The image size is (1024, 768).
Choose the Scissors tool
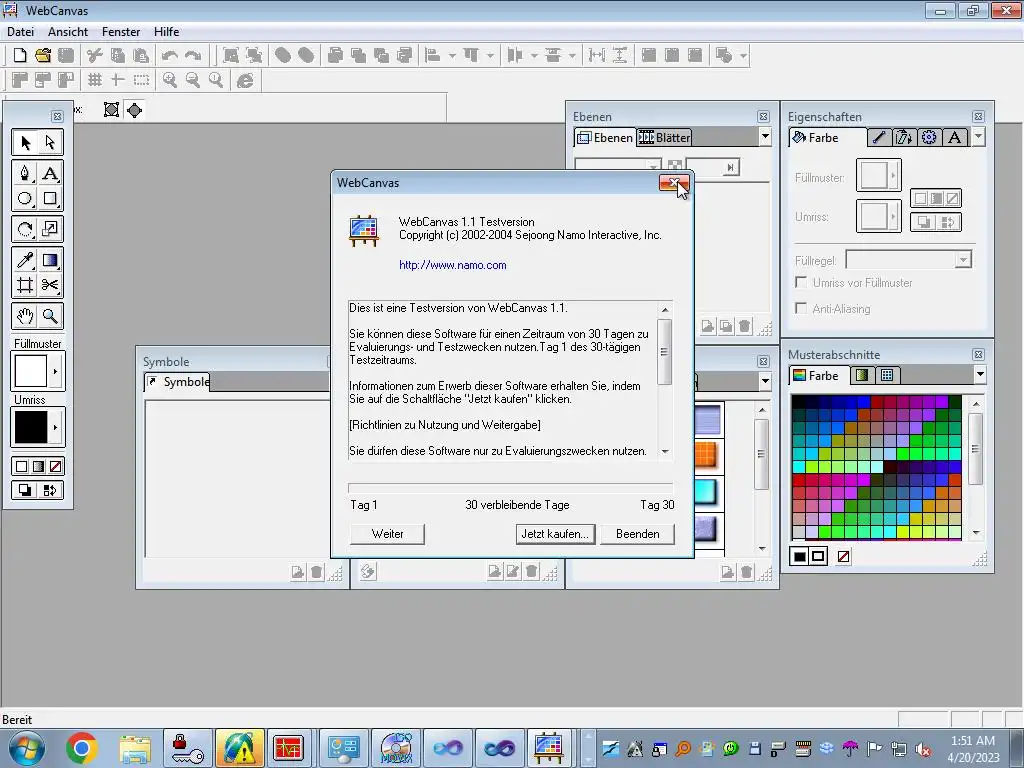coord(50,285)
